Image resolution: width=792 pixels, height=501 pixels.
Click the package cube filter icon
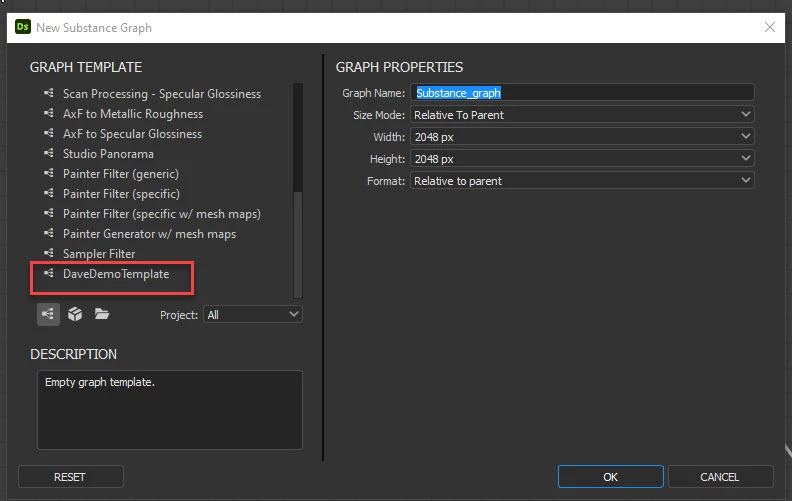coord(75,314)
